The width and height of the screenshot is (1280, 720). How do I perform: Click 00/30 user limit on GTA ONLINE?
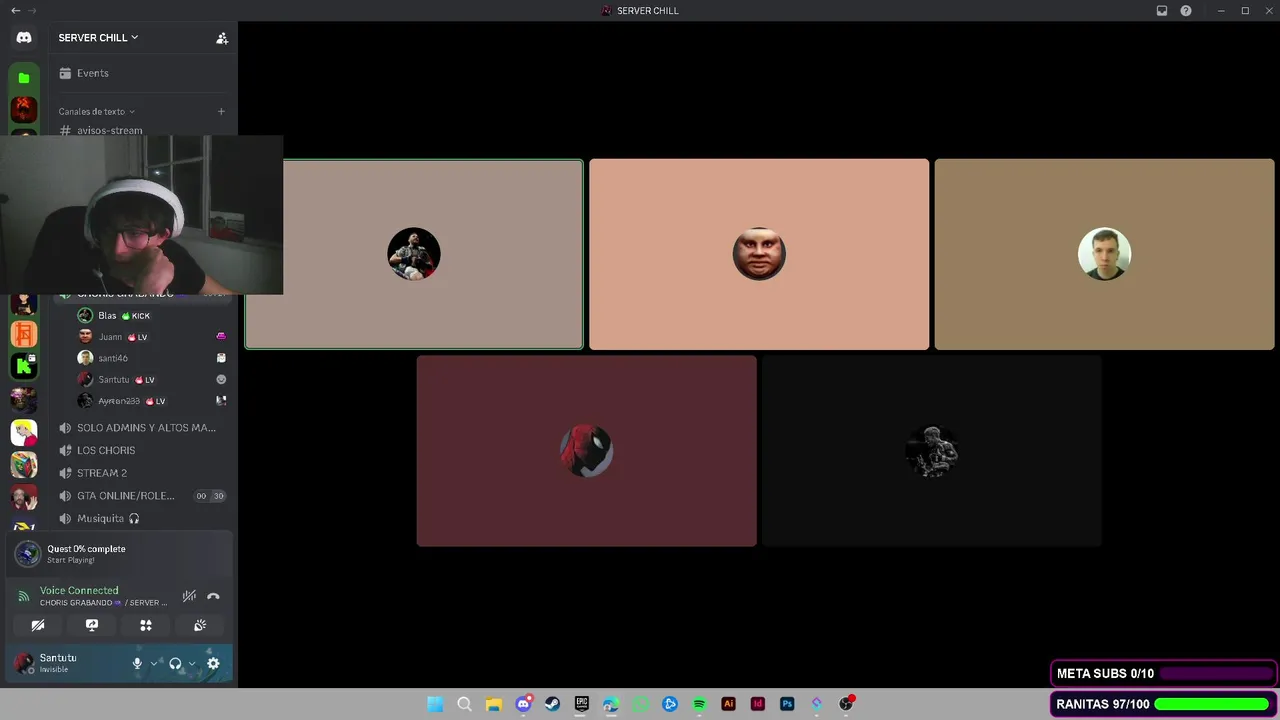click(x=210, y=496)
